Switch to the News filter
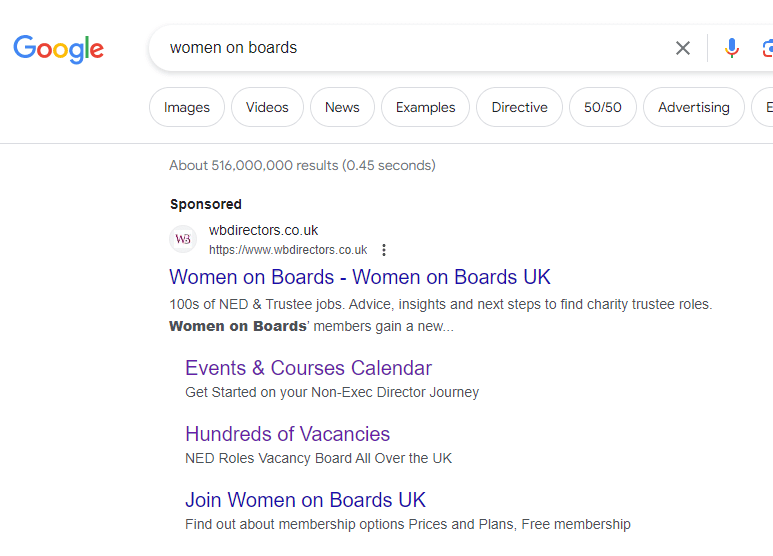 click(x=342, y=107)
